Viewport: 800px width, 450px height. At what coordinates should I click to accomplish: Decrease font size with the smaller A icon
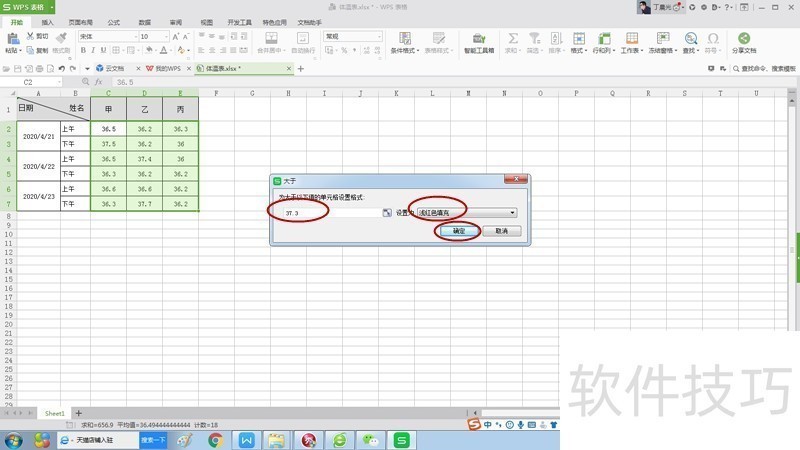186,36
